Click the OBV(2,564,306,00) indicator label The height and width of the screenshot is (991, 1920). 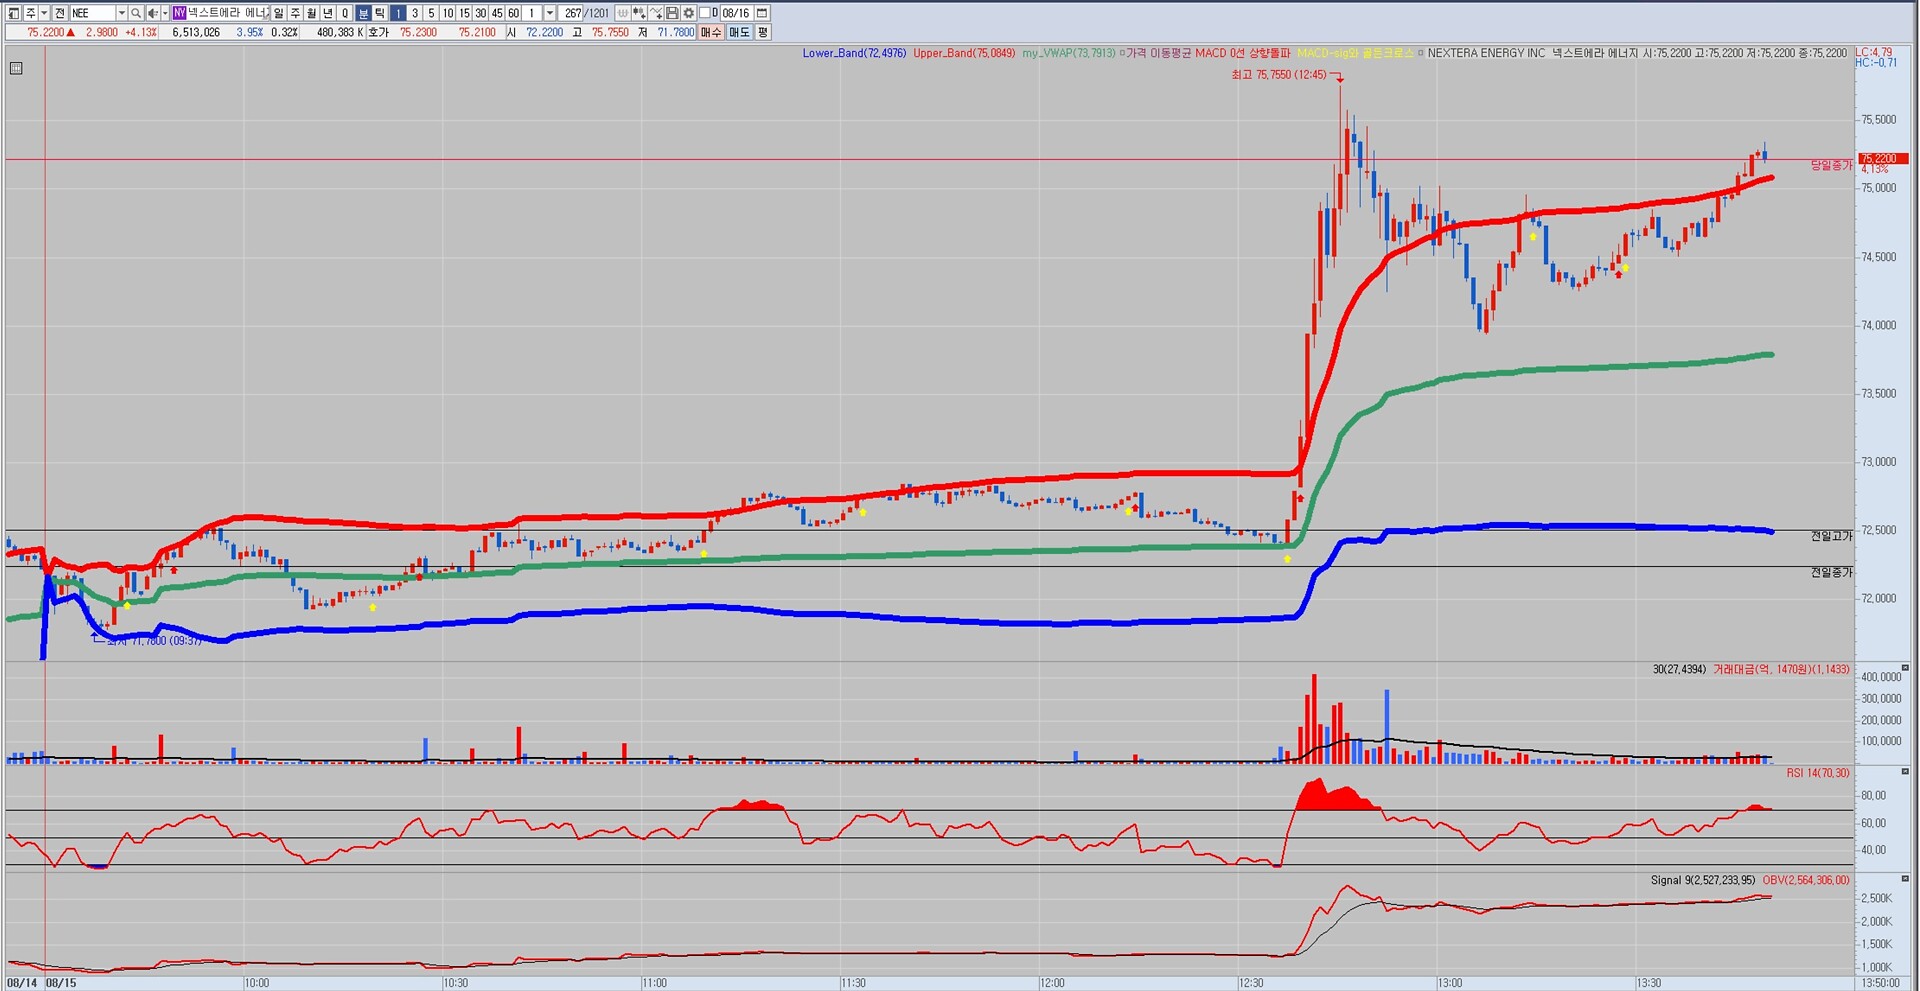click(1806, 880)
